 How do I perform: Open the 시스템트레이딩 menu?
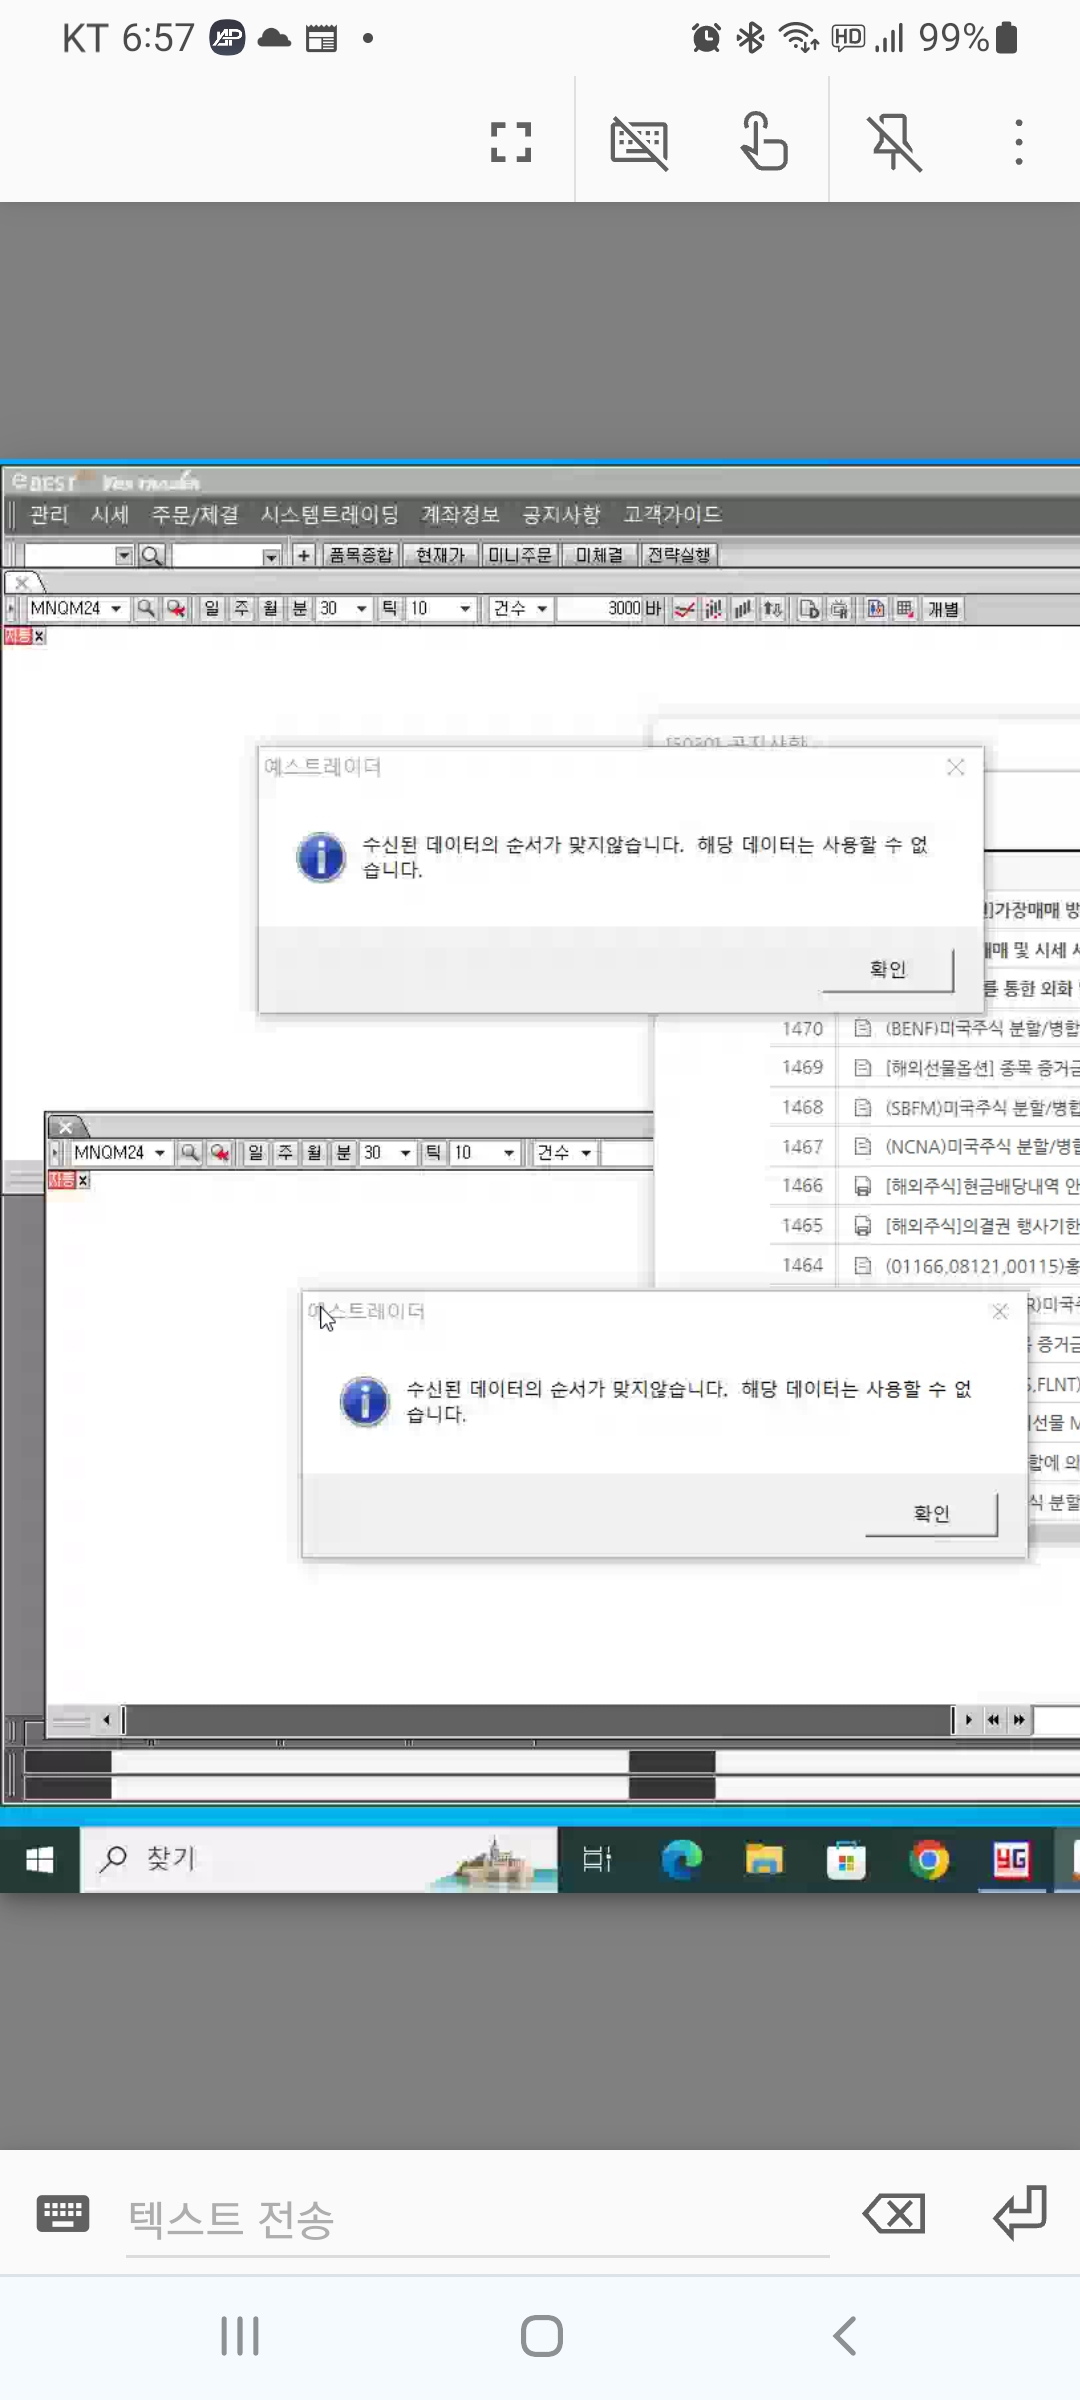pyautogui.click(x=329, y=515)
